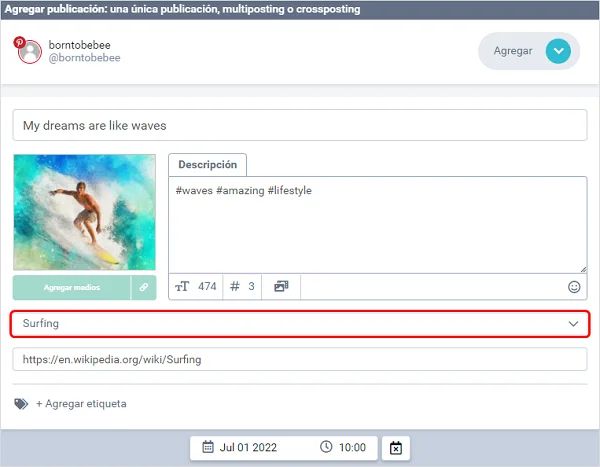Click the hashtag counter icon
This screenshot has width=600, height=467.
coord(235,287)
